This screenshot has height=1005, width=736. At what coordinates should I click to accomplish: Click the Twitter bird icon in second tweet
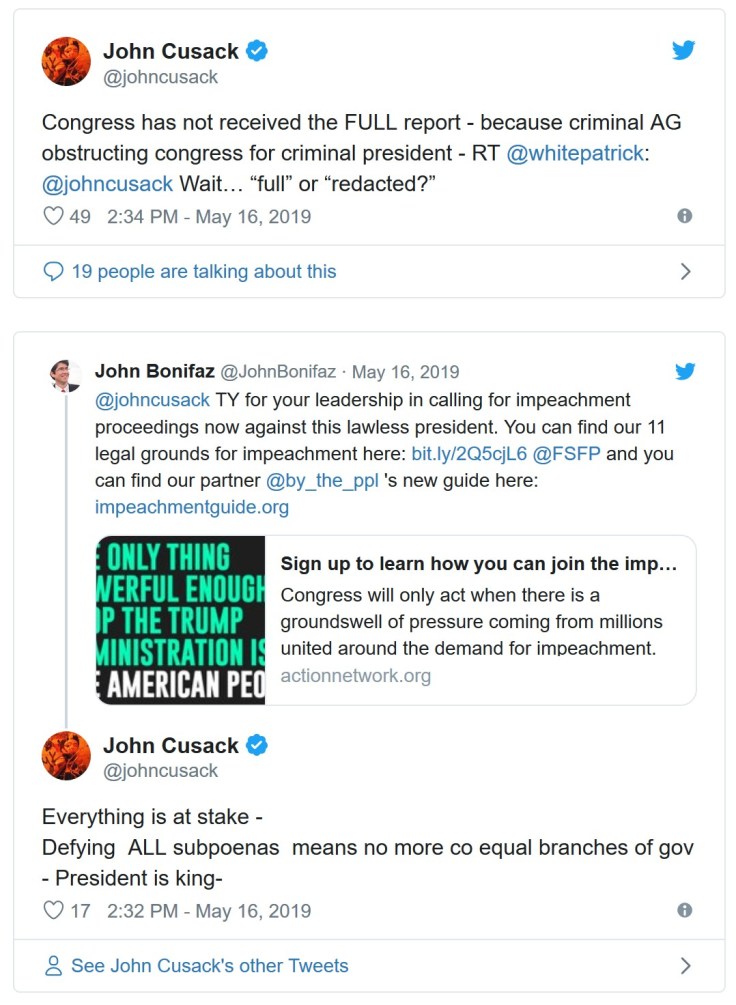click(x=685, y=372)
